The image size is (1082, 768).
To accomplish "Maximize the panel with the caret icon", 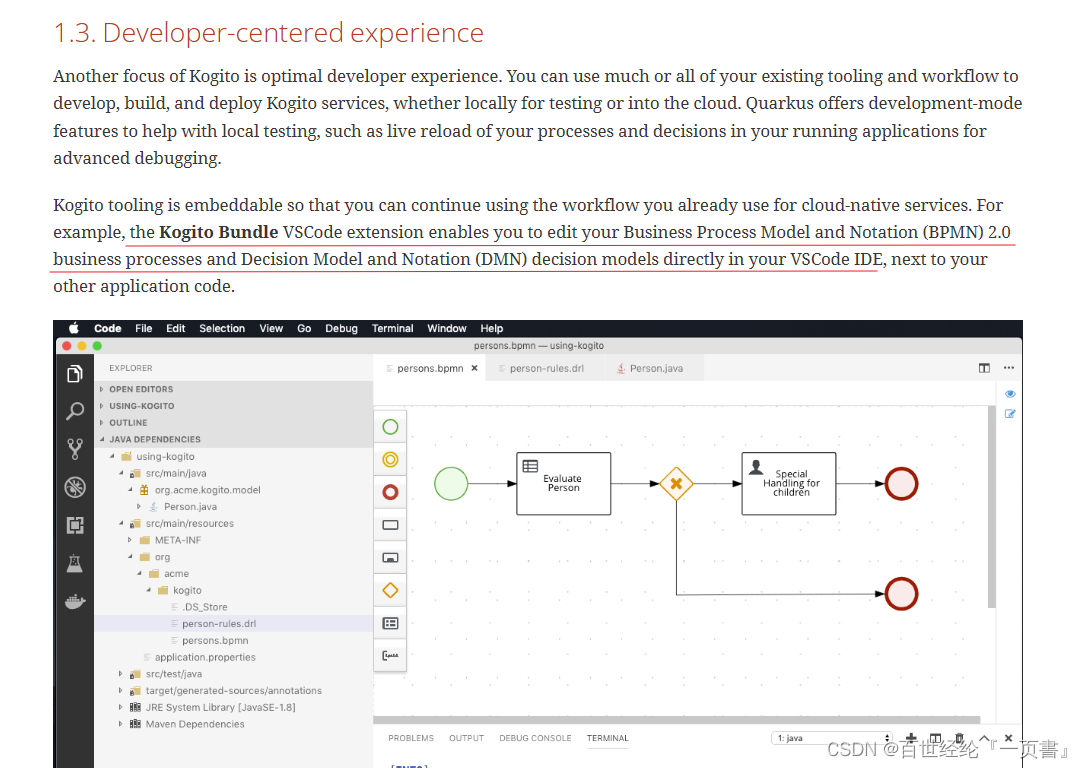I will [x=984, y=738].
